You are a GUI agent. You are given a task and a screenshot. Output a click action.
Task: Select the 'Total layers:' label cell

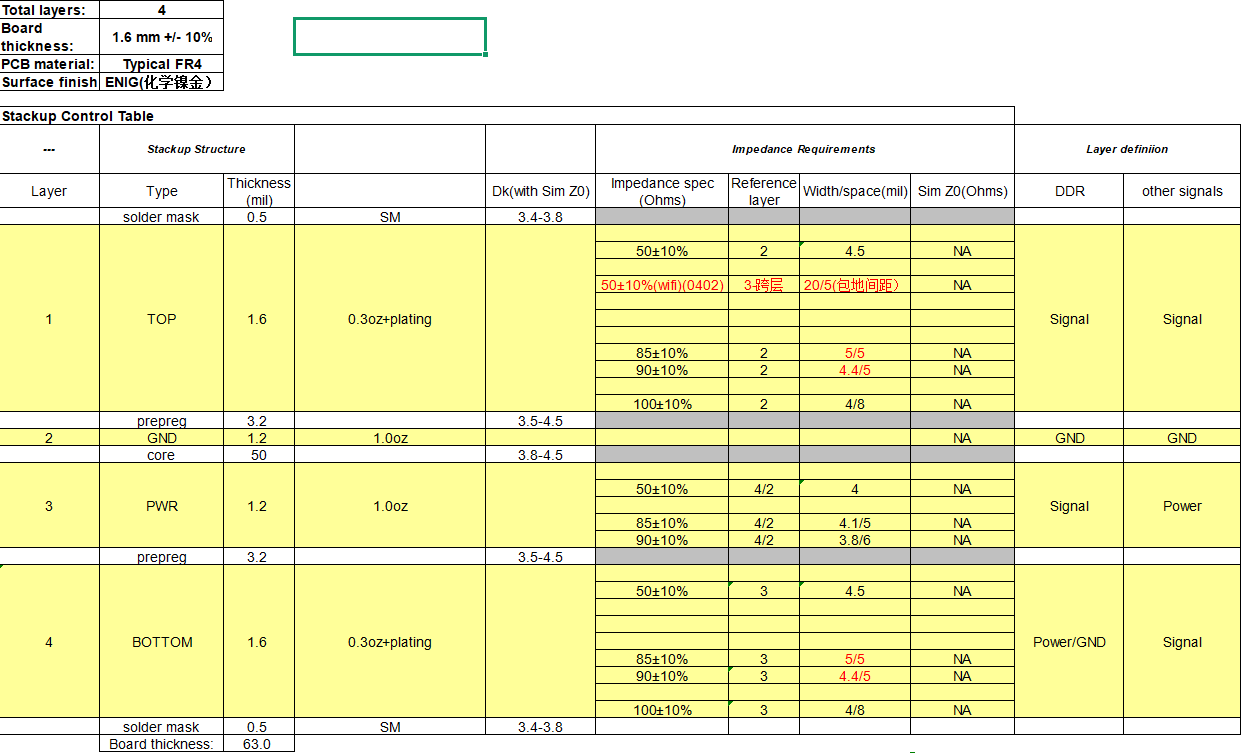(49, 10)
